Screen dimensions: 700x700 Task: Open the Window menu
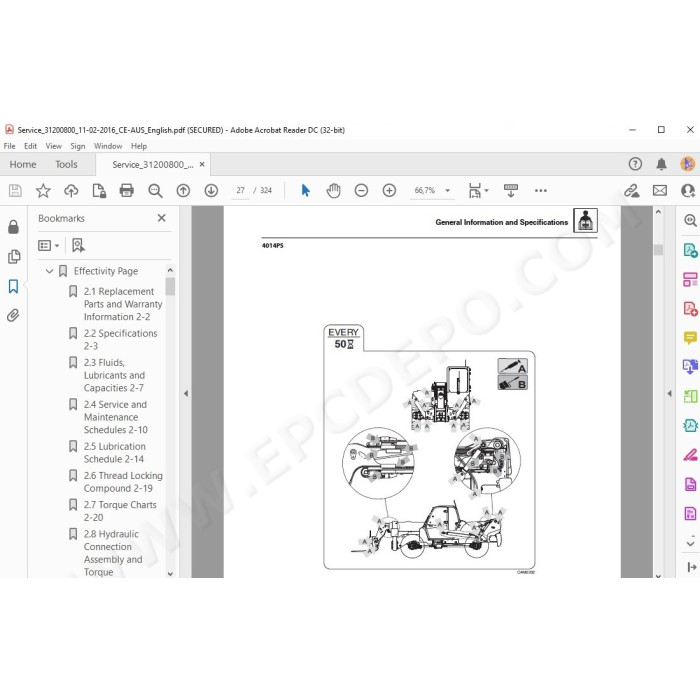coord(108,146)
